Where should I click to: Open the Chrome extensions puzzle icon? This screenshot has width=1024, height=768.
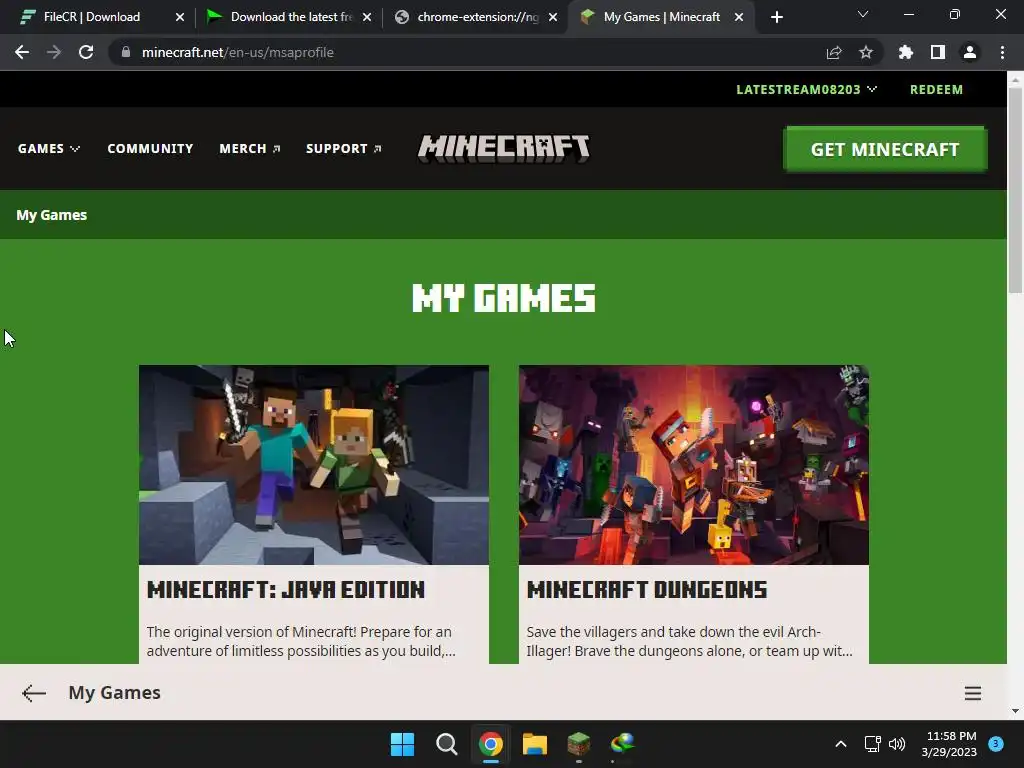906,52
